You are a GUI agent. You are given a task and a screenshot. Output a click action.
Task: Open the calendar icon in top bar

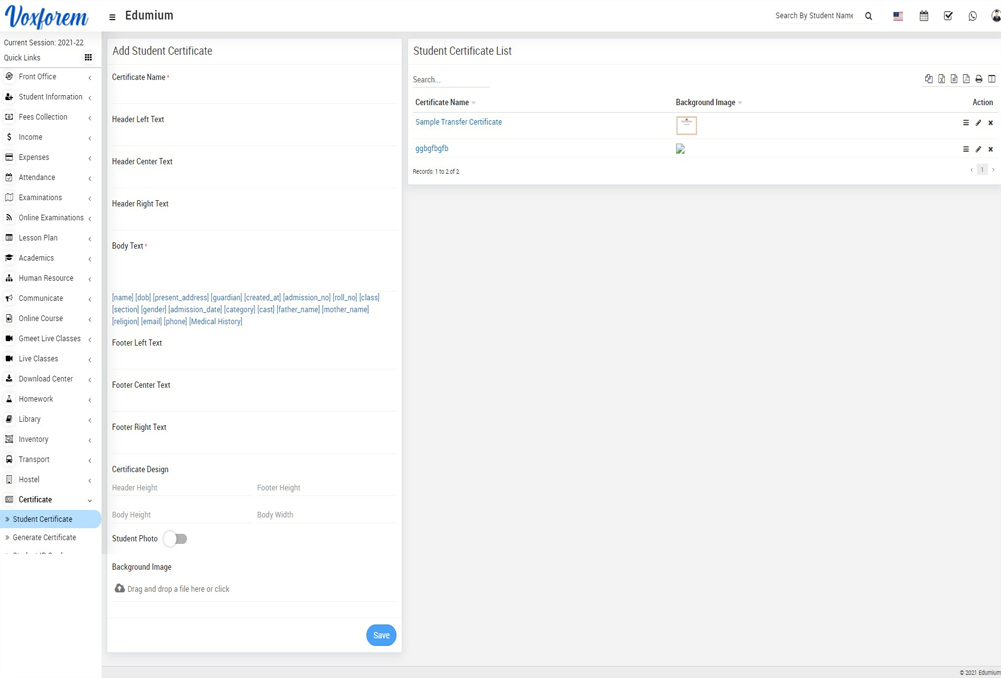pyautogui.click(x=923, y=16)
